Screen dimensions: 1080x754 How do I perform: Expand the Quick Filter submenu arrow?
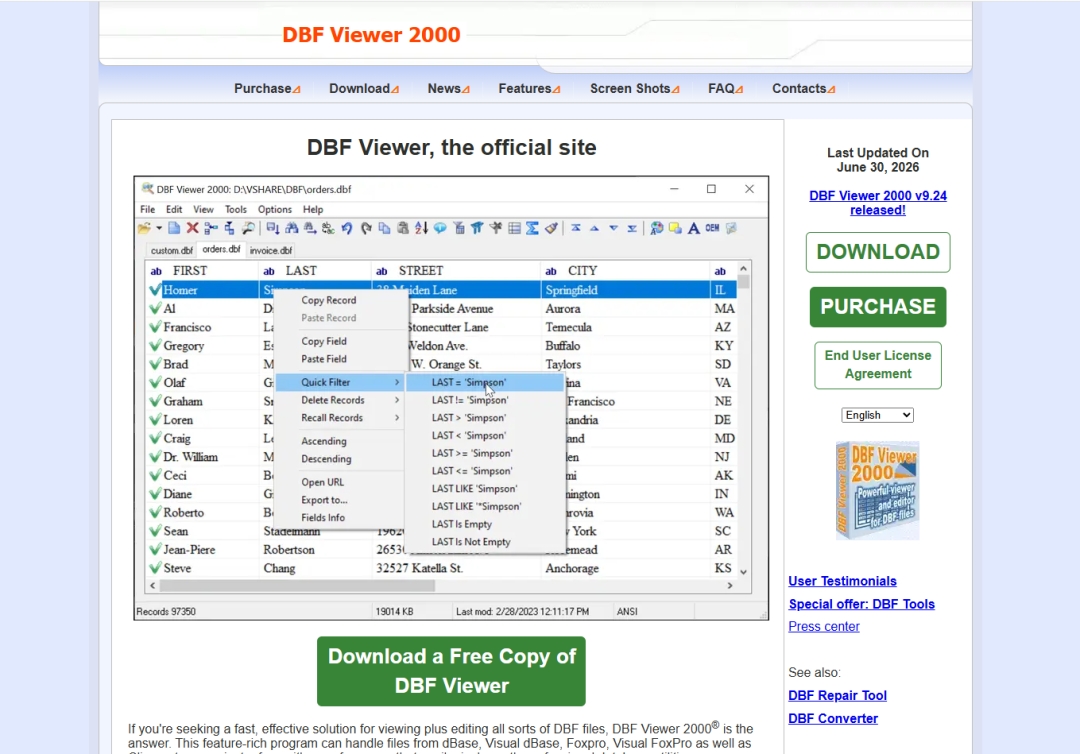point(397,382)
